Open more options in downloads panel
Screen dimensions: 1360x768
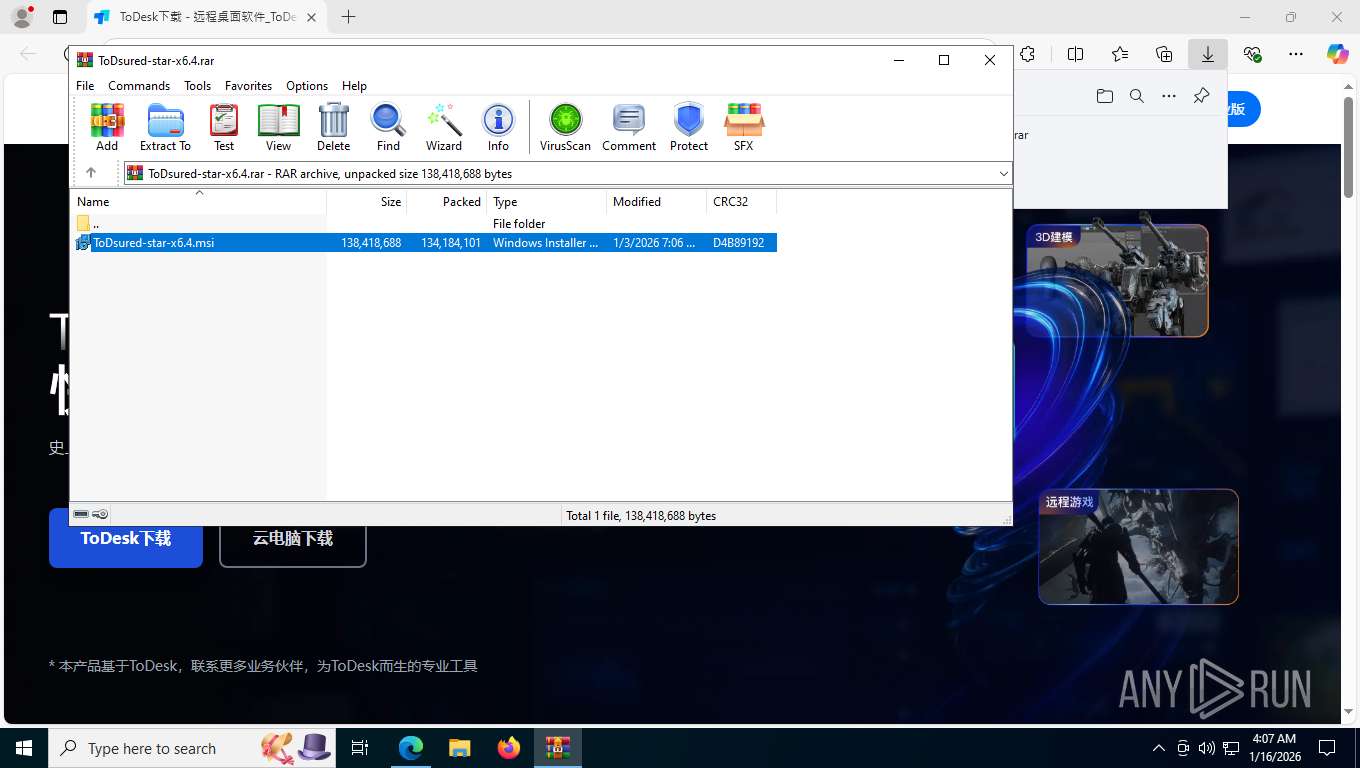pyautogui.click(x=1168, y=96)
